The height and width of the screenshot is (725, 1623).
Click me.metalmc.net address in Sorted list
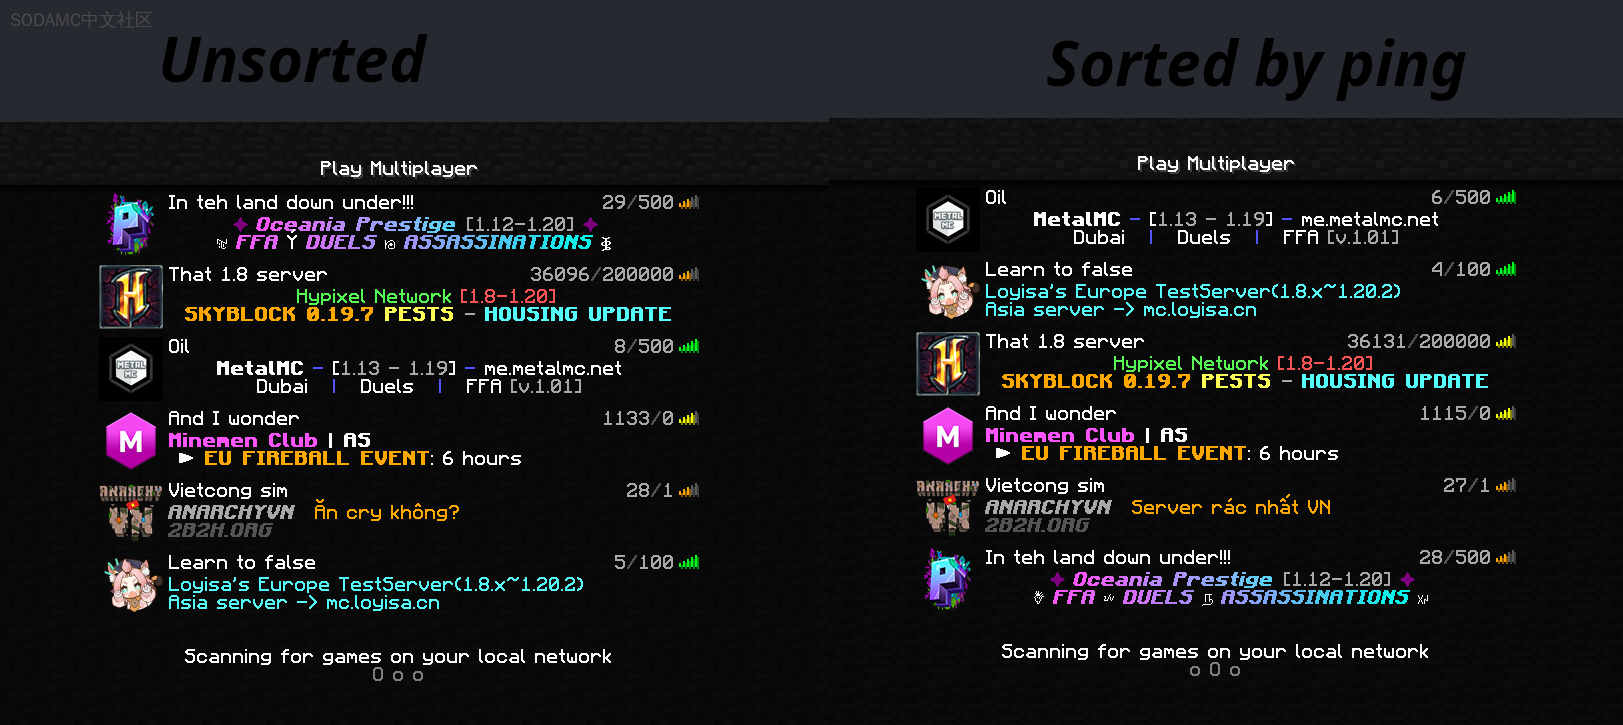point(1370,219)
